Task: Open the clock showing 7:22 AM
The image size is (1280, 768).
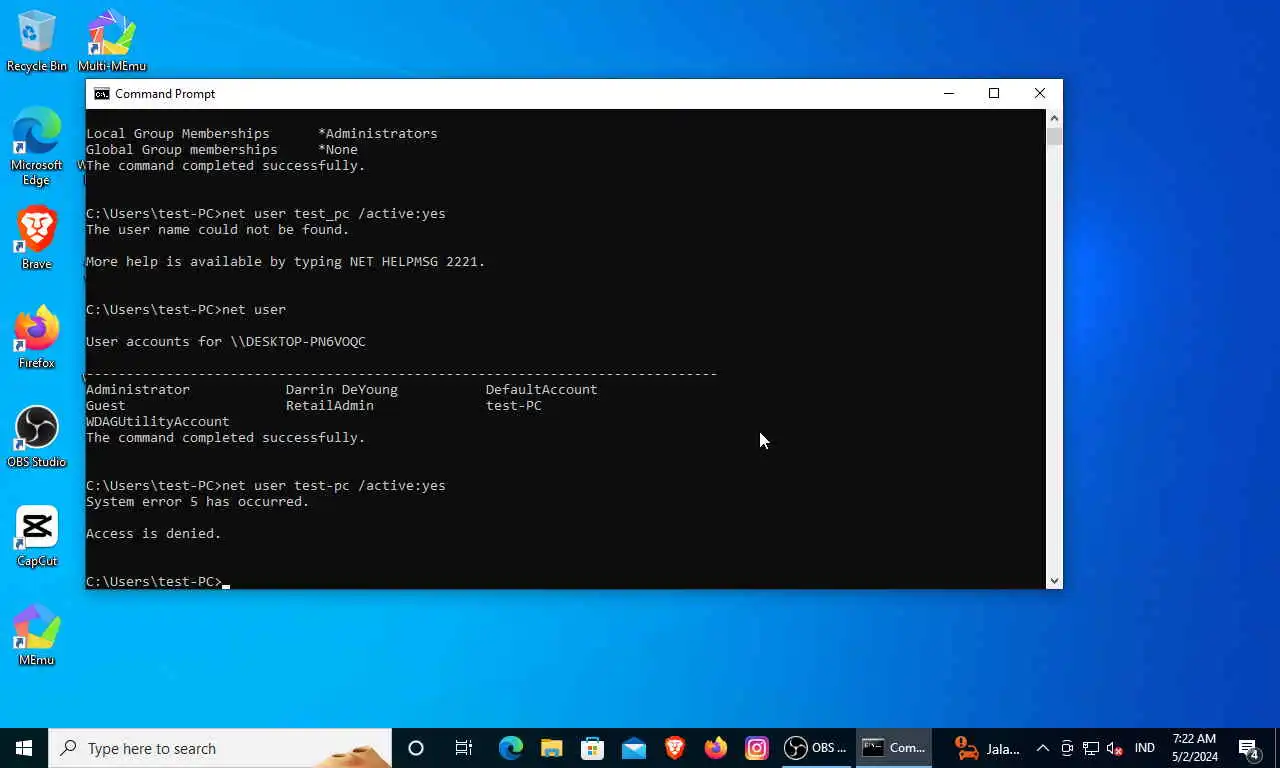Action: (1195, 748)
